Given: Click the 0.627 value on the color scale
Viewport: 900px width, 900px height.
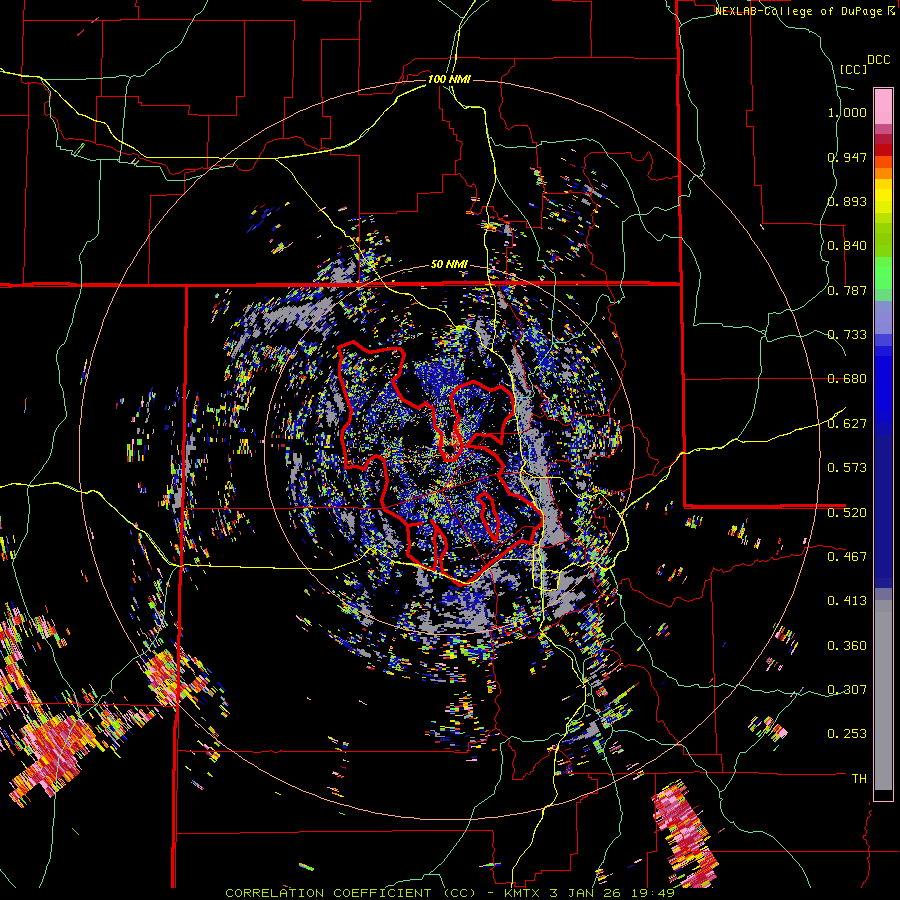Looking at the screenshot, I should [847, 424].
